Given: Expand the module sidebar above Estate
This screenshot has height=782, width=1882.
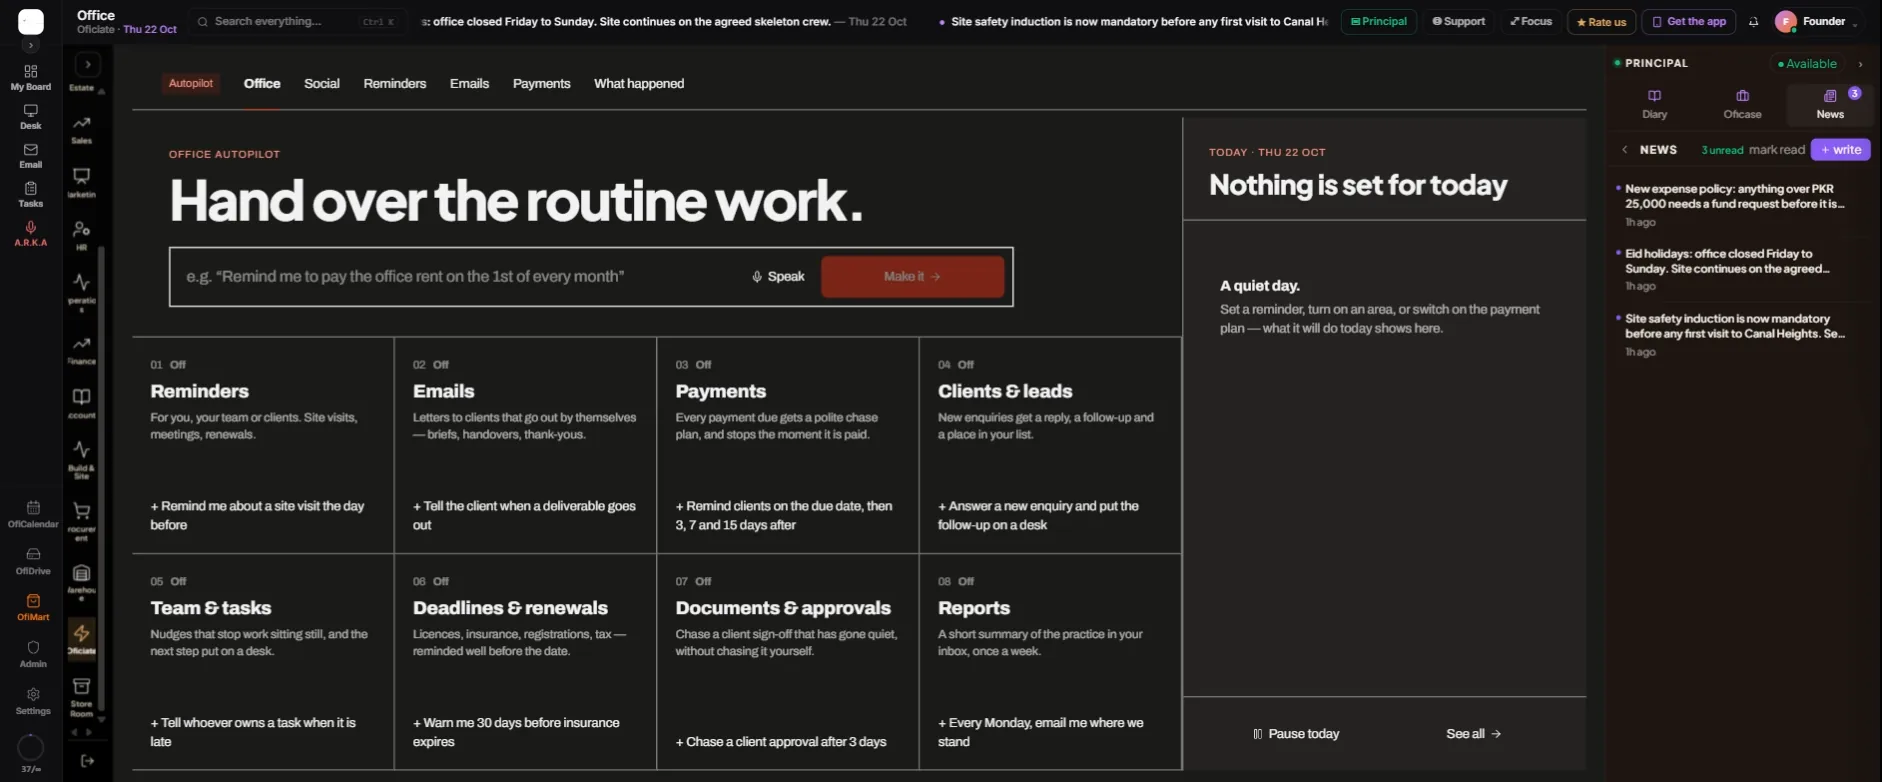Looking at the screenshot, I should 88,65.
